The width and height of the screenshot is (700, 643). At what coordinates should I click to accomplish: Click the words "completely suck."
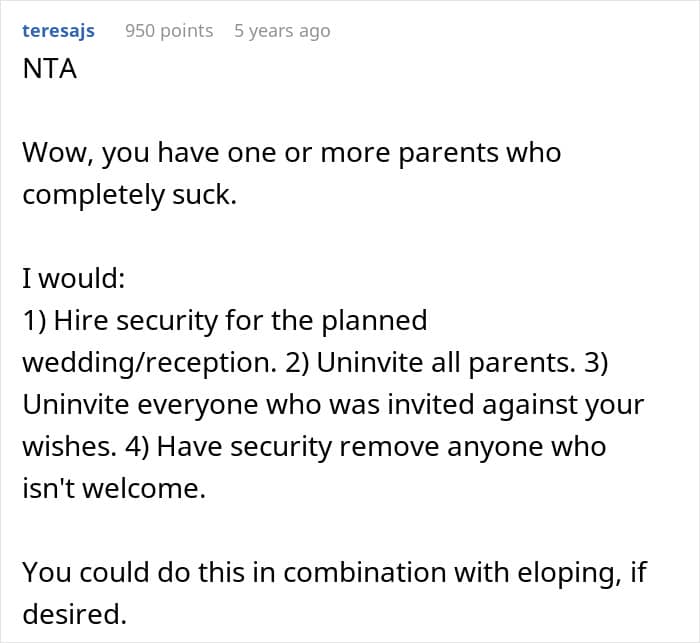tap(129, 194)
